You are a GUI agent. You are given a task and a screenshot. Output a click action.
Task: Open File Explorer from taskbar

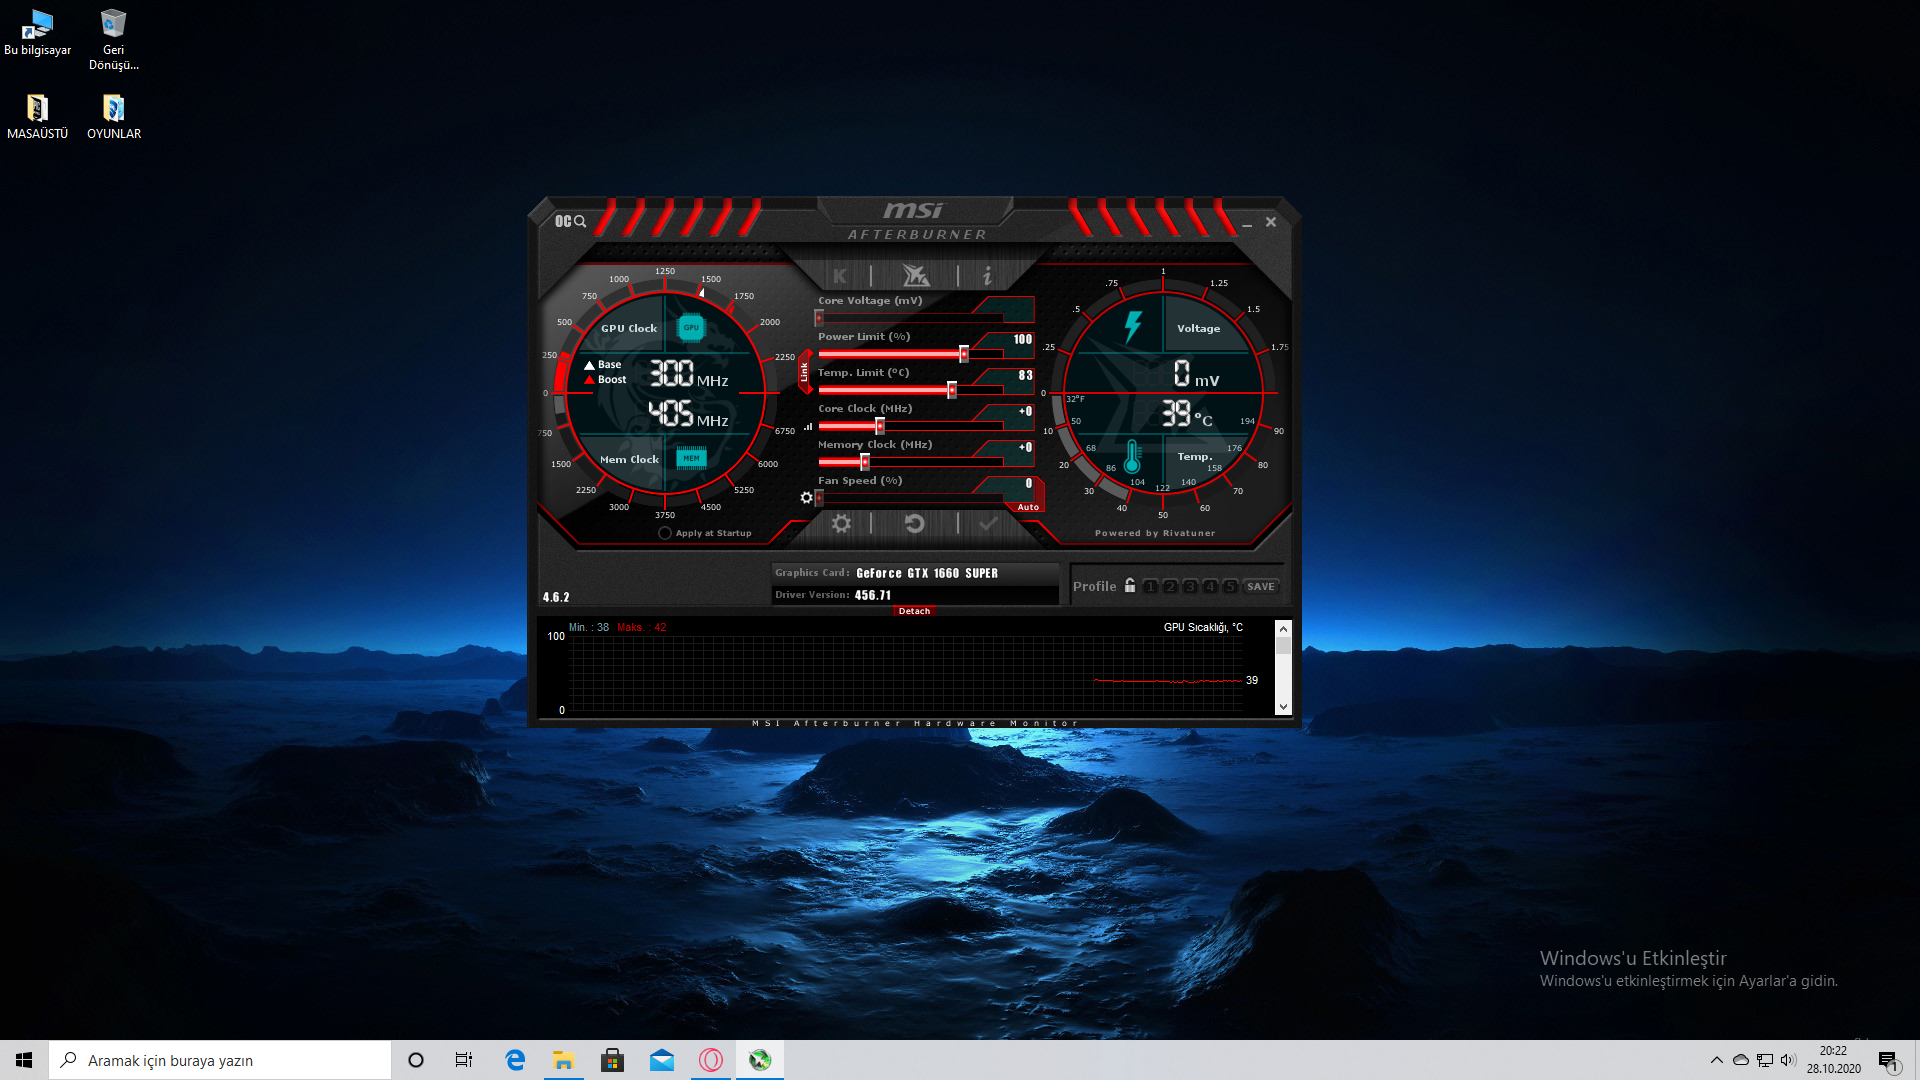(x=564, y=1060)
